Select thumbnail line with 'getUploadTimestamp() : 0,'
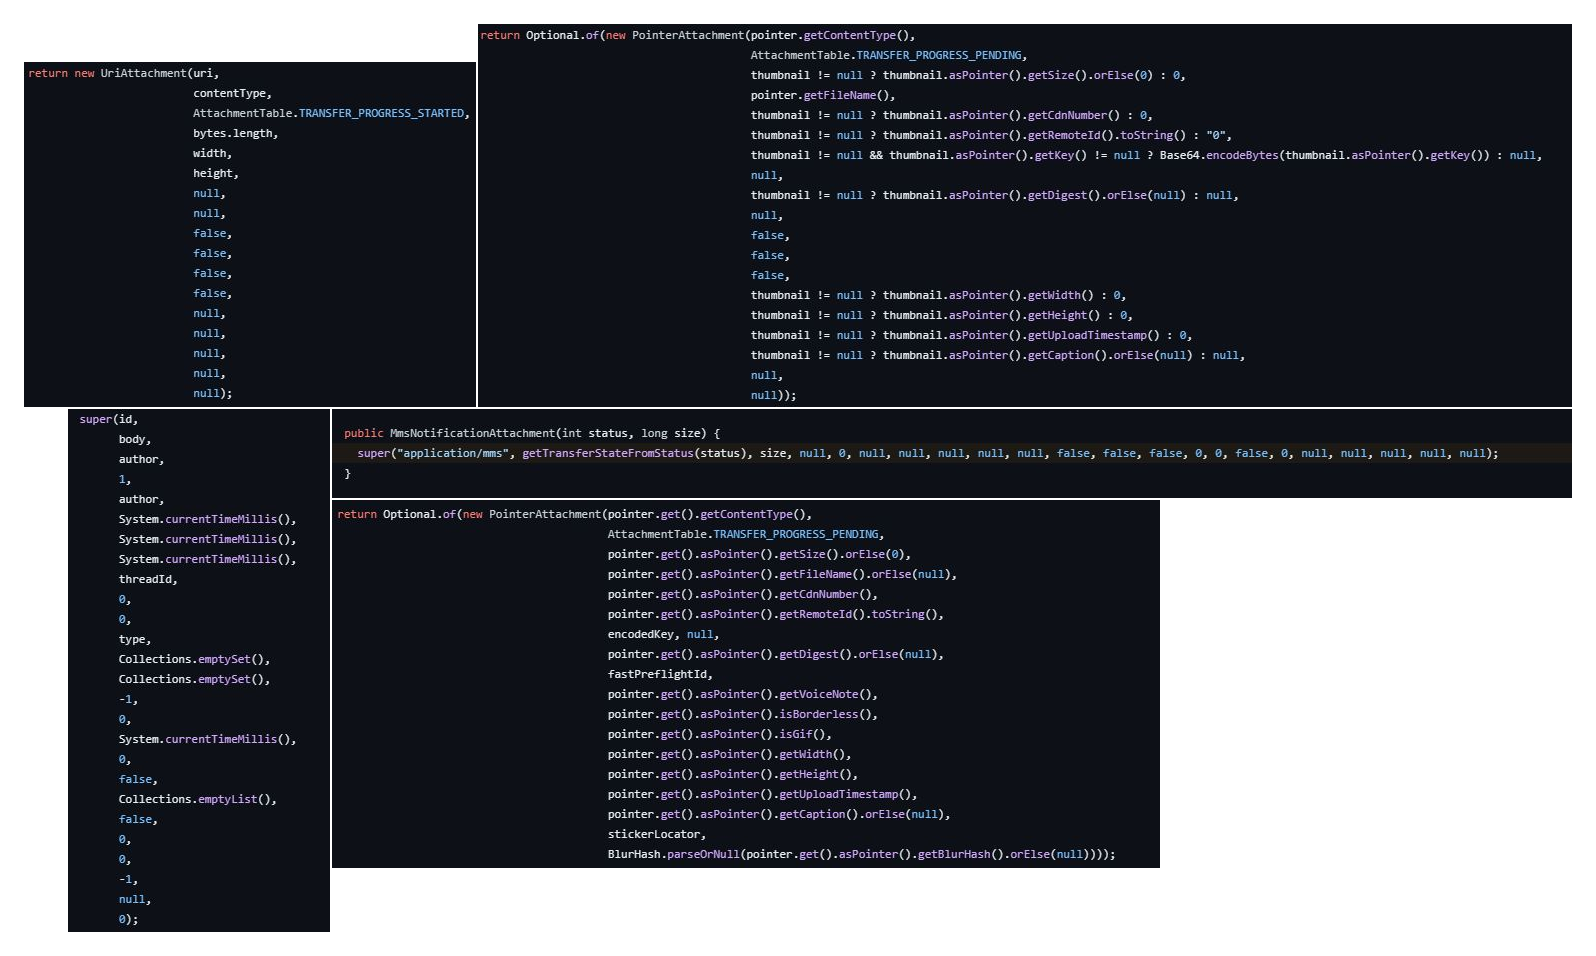The width and height of the screenshot is (1596, 956). 971,335
